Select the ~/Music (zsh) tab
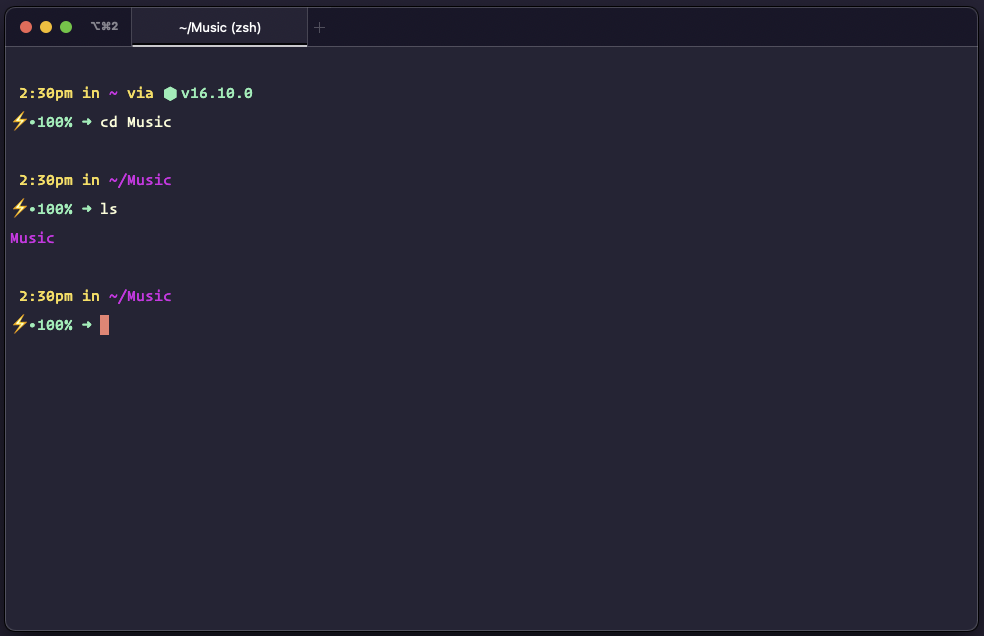The width and height of the screenshot is (984, 636). pos(220,28)
